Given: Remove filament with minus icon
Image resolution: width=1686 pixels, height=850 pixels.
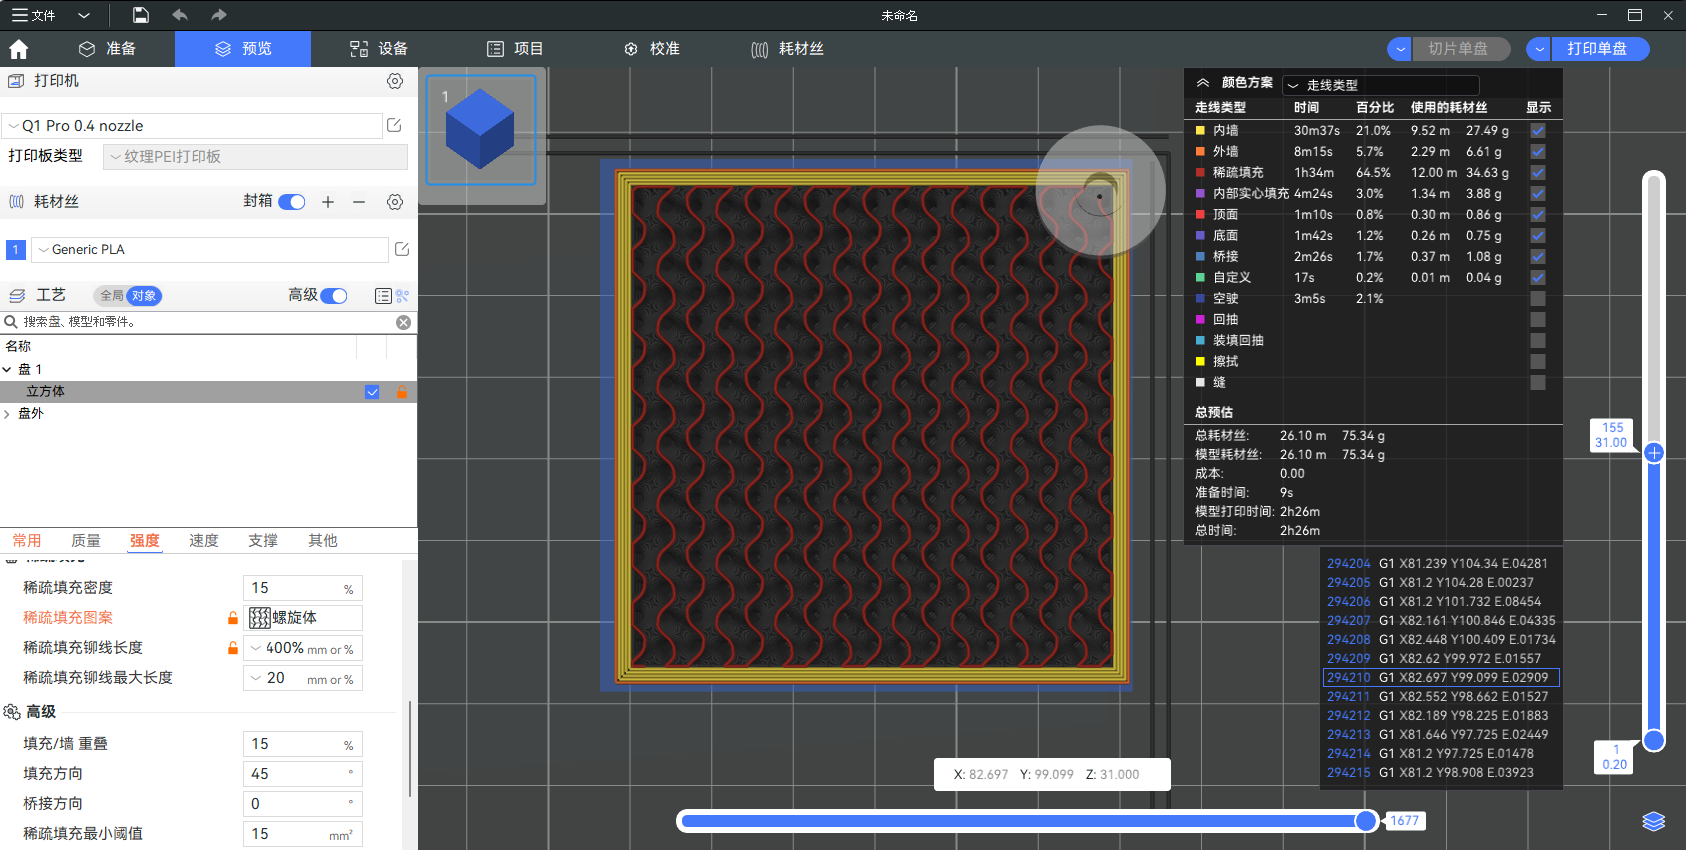Looking at the screenshot, I should pos(359,202).
